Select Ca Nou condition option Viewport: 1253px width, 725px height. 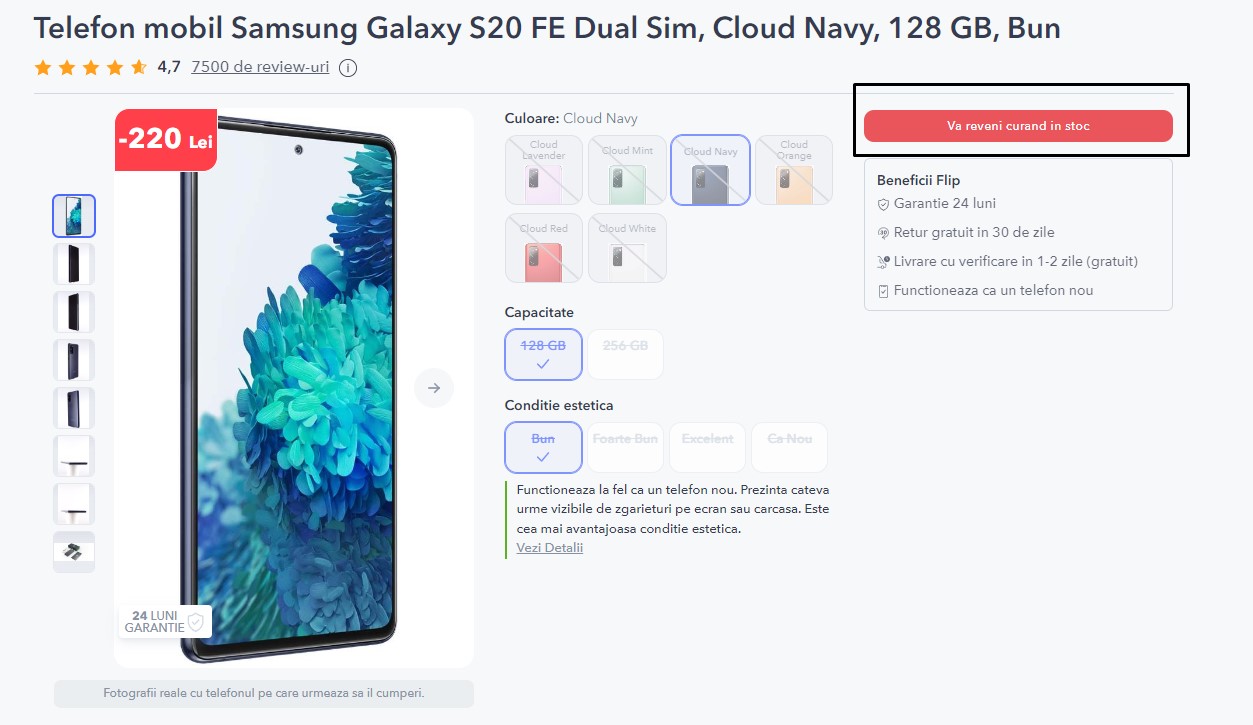pyautogui.click(x=789, y=447)
